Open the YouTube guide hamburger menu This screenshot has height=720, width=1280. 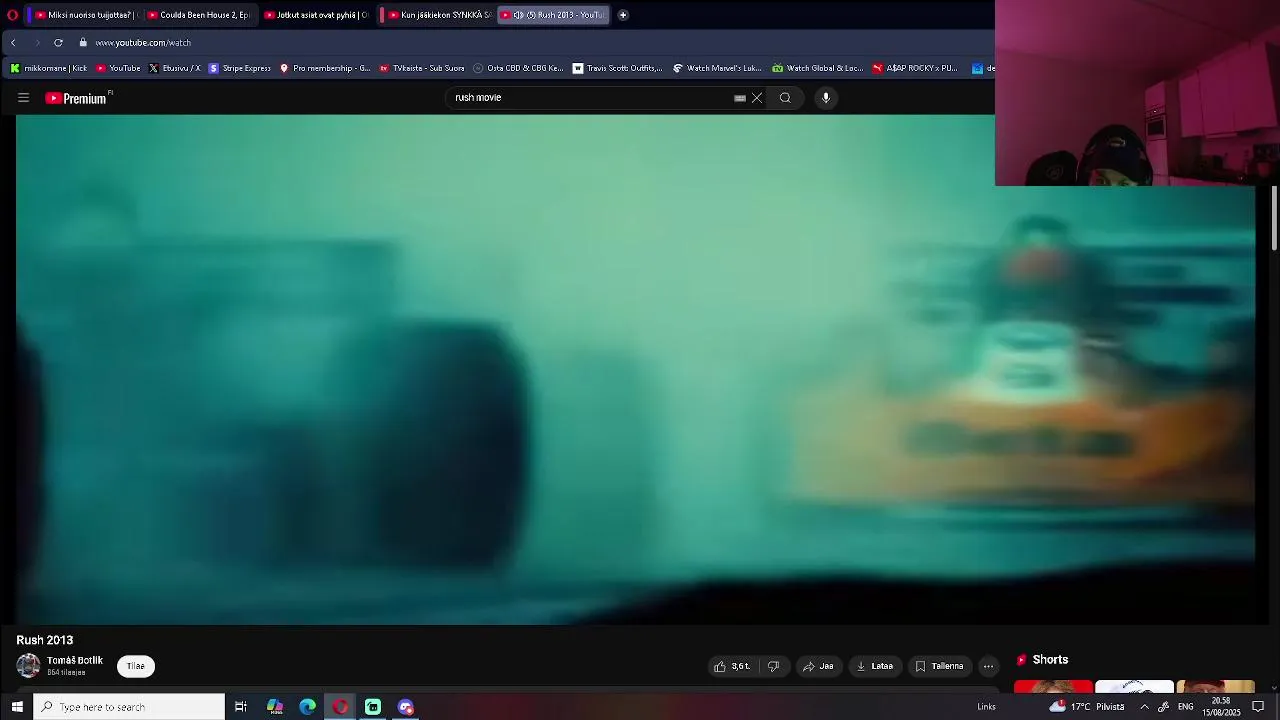pos(23,98)
